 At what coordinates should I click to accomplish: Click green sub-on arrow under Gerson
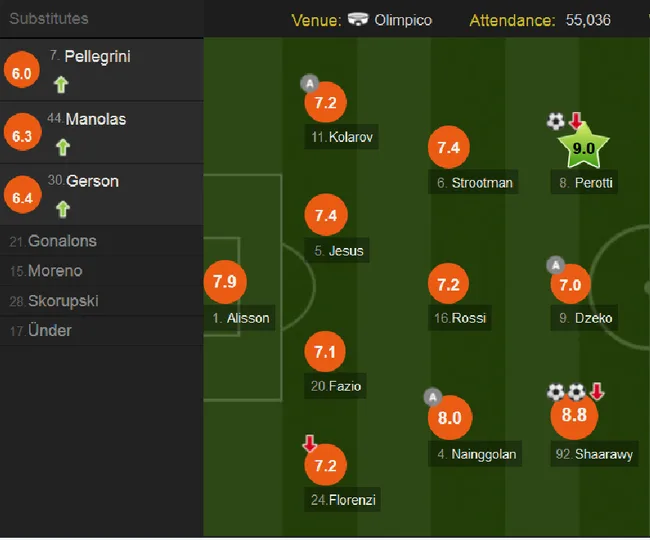coord(63,209)
